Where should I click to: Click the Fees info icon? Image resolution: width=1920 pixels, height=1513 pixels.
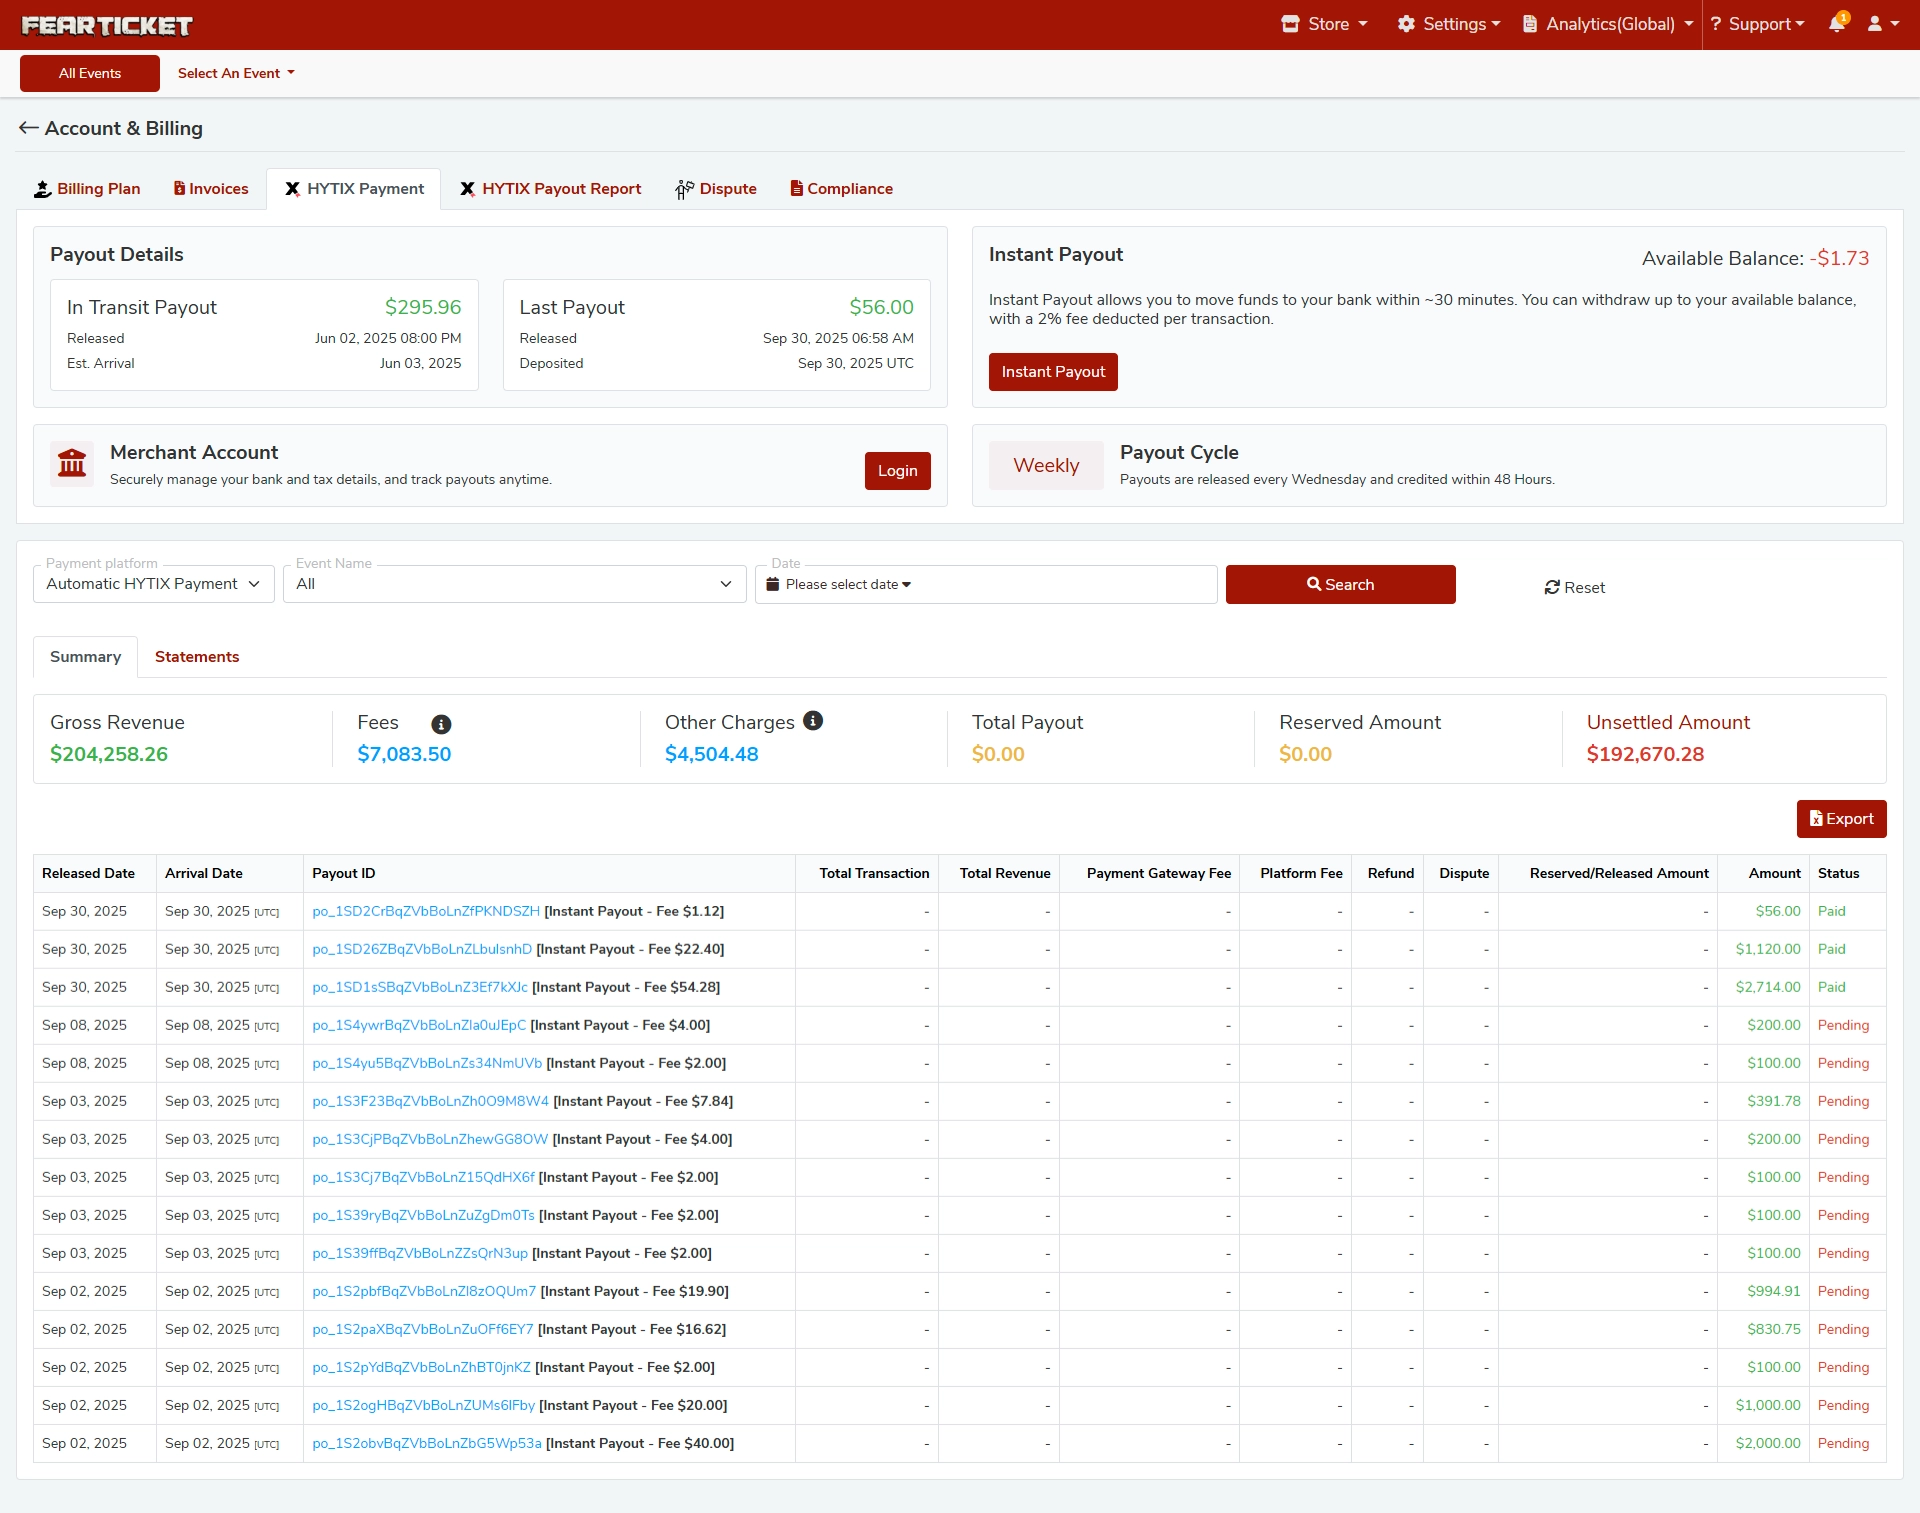441,724
